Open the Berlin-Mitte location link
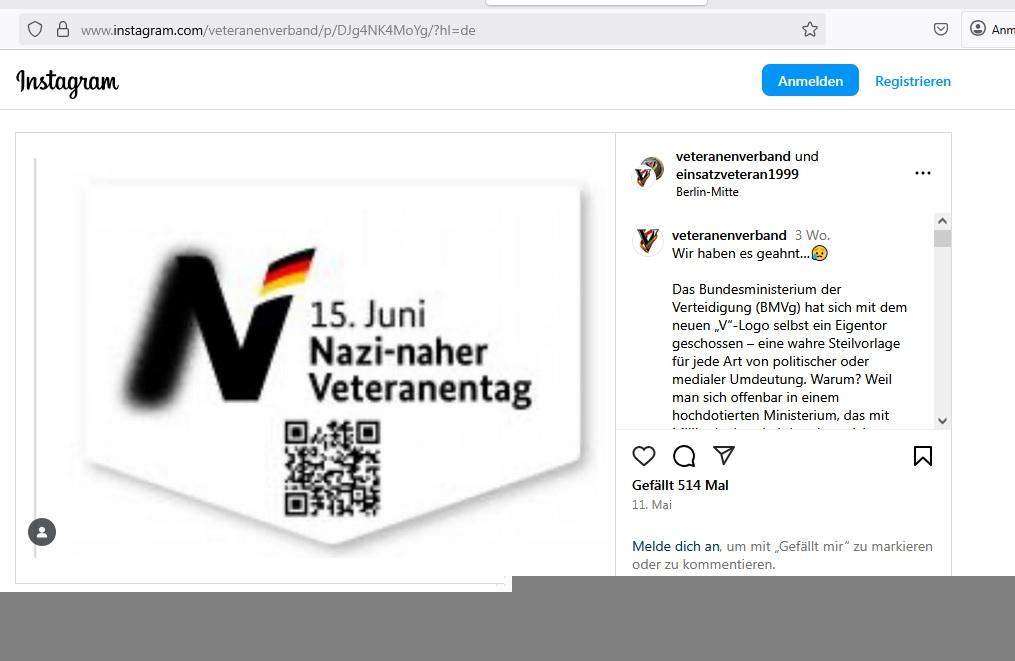1015x661 pixels. (707, 192)
